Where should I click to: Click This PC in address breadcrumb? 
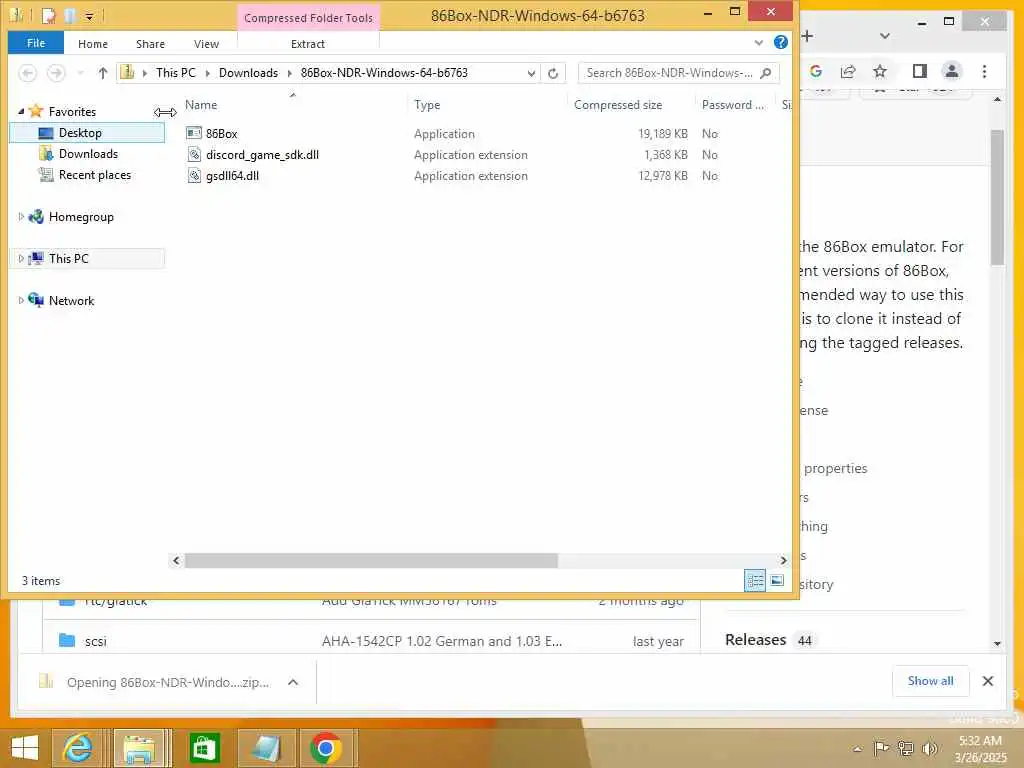click(x=176, y=72)
